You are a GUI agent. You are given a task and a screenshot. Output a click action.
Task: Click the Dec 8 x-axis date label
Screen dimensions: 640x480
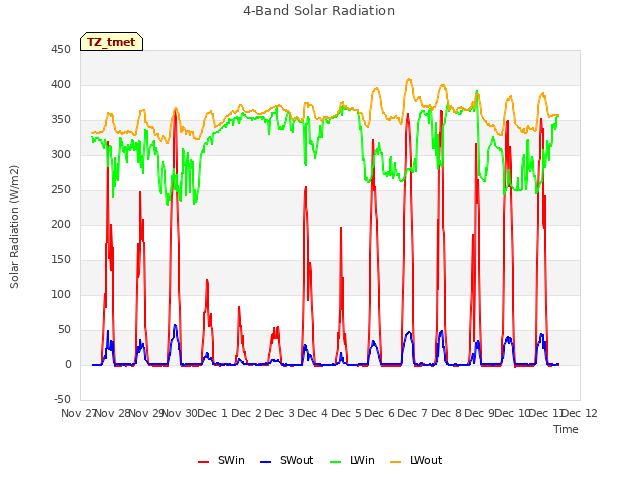tap(446, 413)
